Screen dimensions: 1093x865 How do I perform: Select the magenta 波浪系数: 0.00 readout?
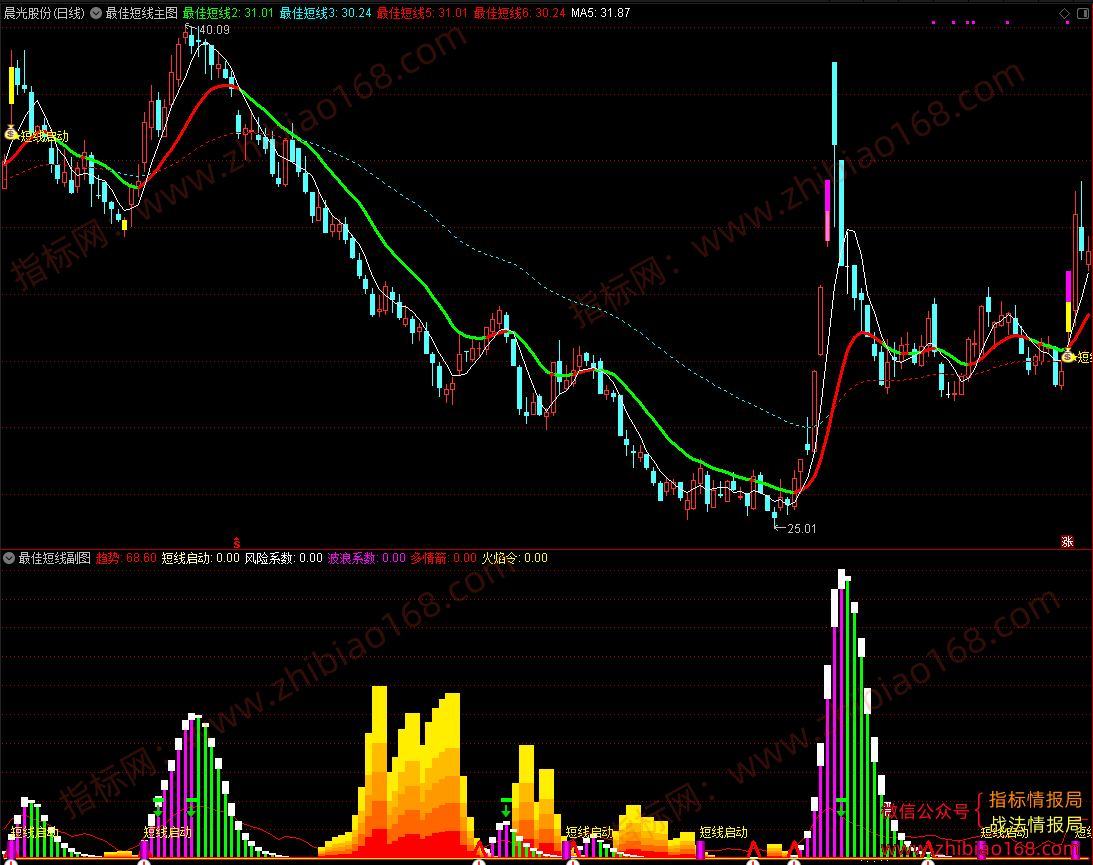click(367, 558)
